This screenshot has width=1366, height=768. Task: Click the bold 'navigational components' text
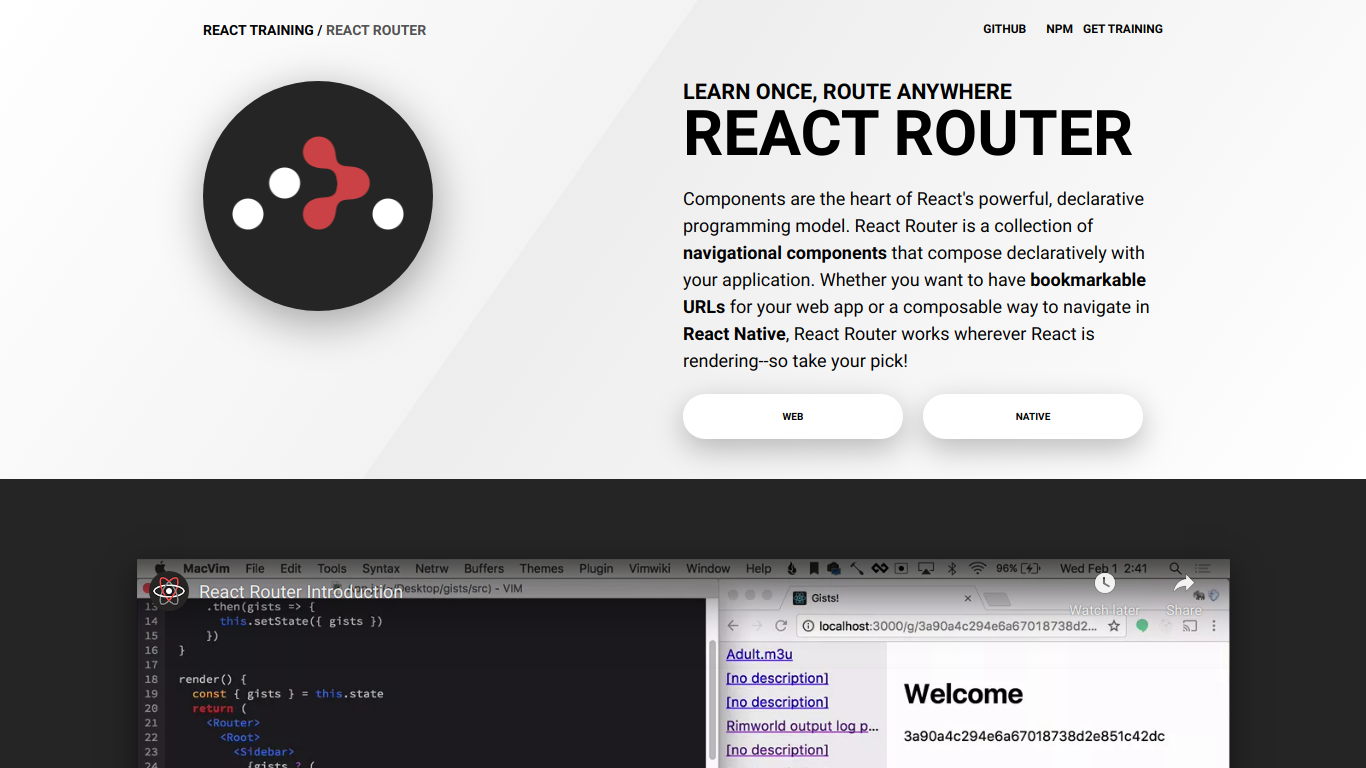785,253
